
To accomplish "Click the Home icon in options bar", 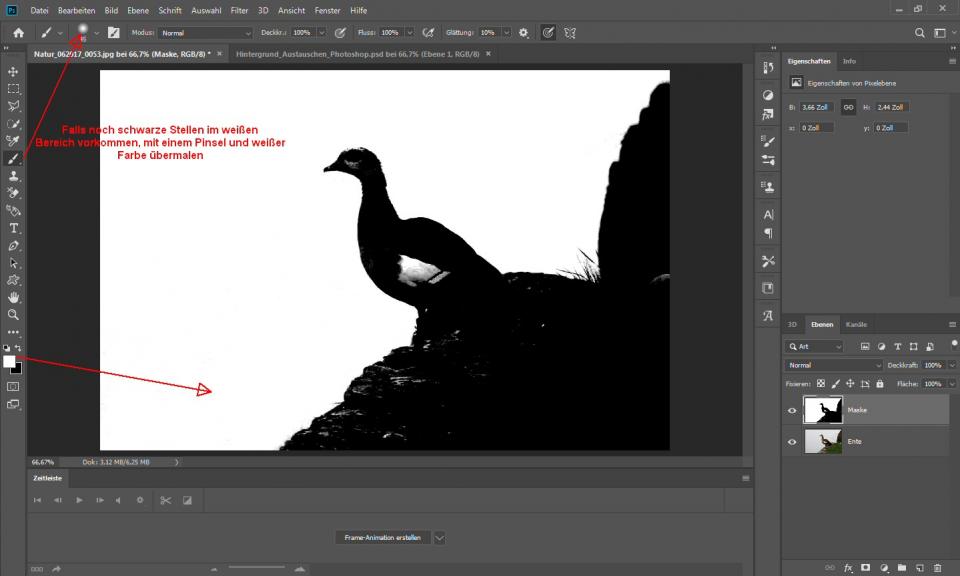I will [x=18, y=33].
